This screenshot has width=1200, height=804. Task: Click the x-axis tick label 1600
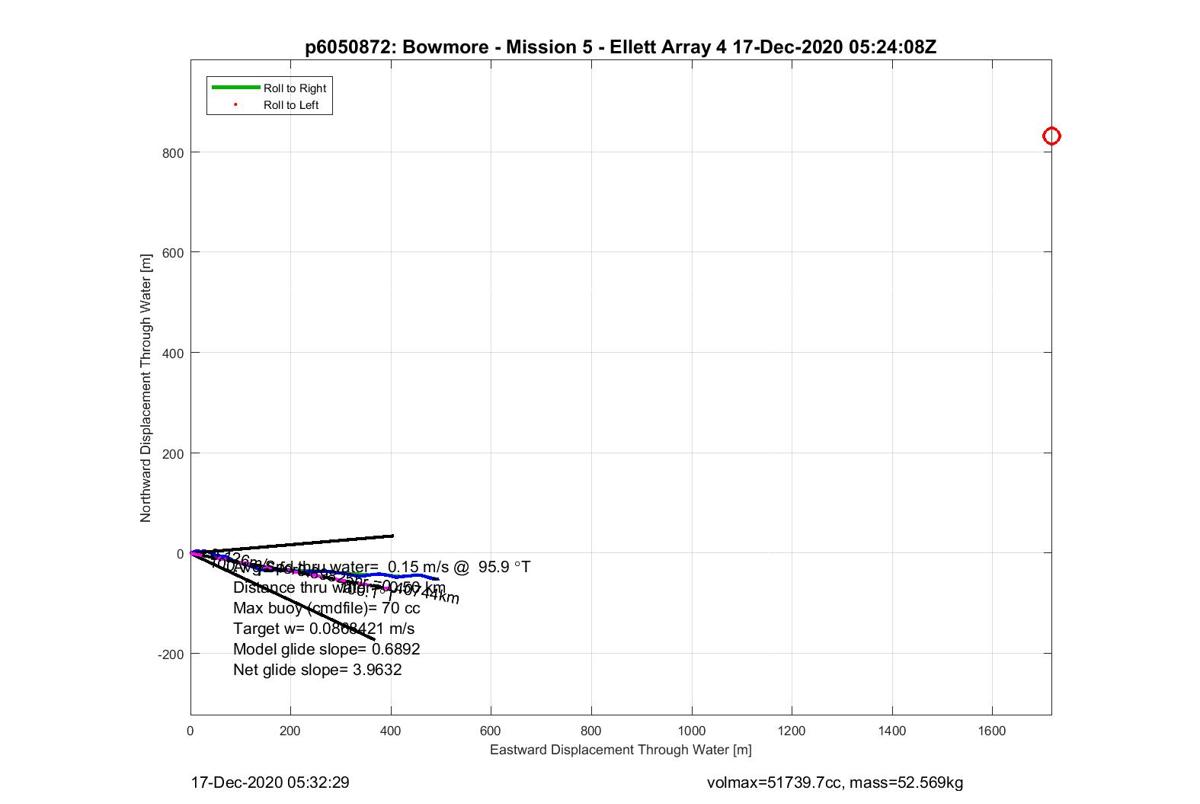point(992,730)
